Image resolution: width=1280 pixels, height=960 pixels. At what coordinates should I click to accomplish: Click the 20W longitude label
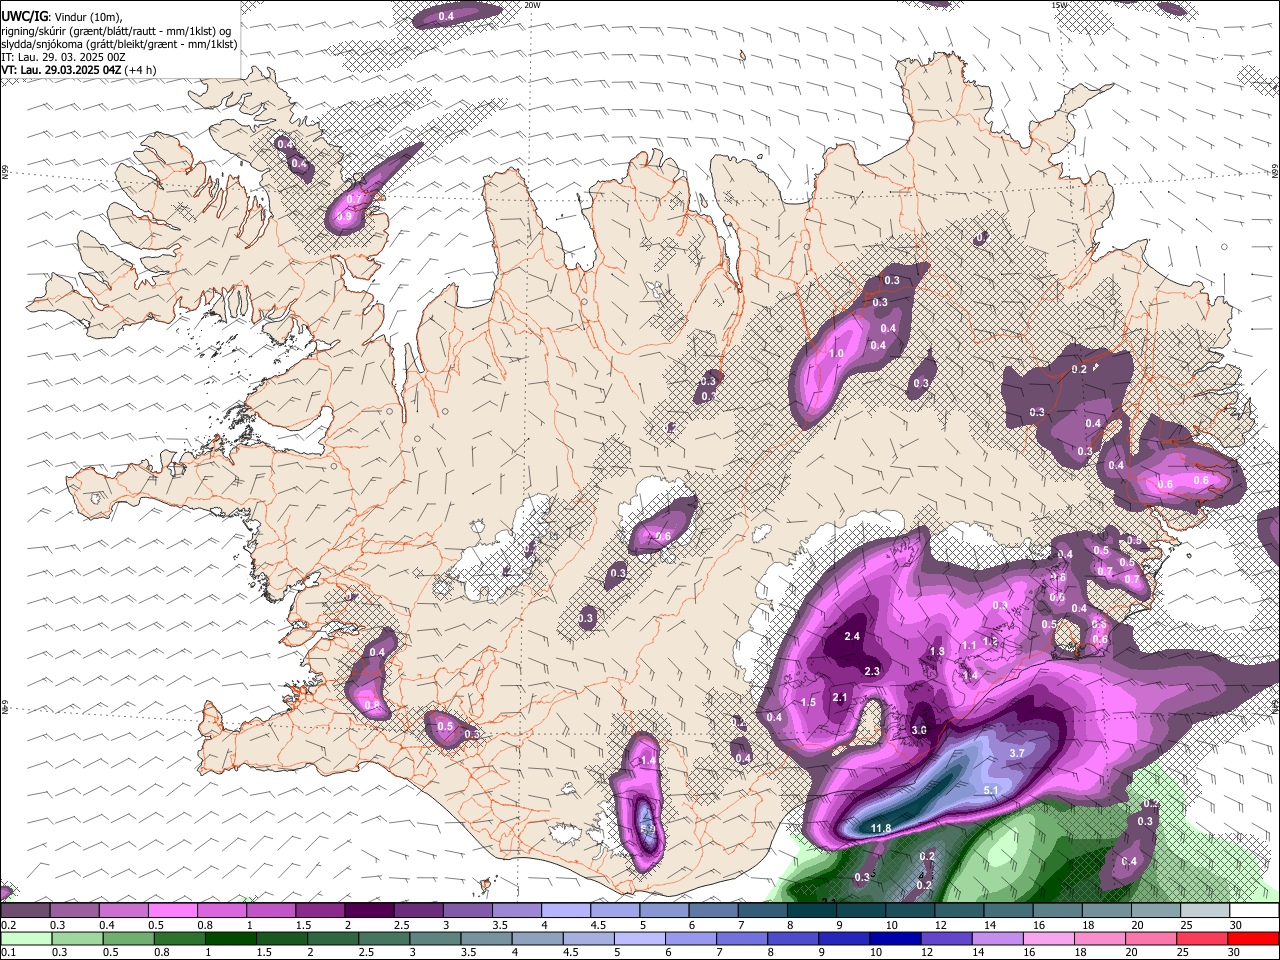[533, 5]
